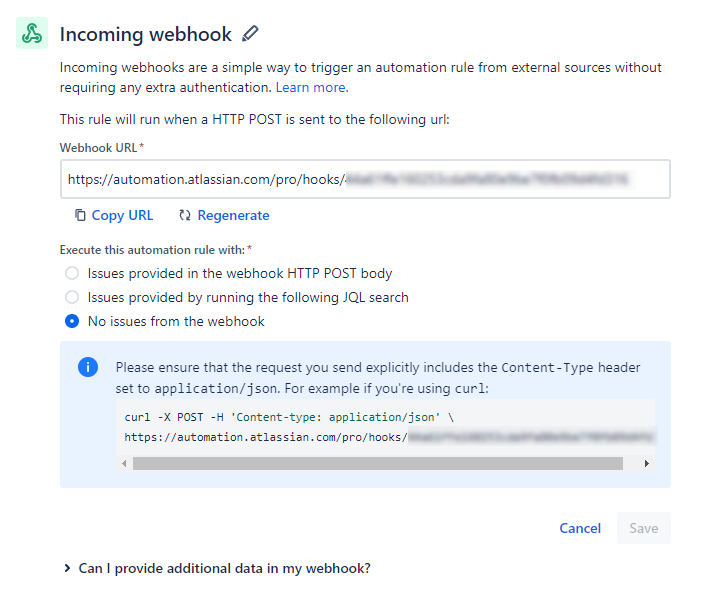Click the pencil edit icon beside the title
Image resolution: width=713 pixels, height=597 pixels.
click(250, 34)
